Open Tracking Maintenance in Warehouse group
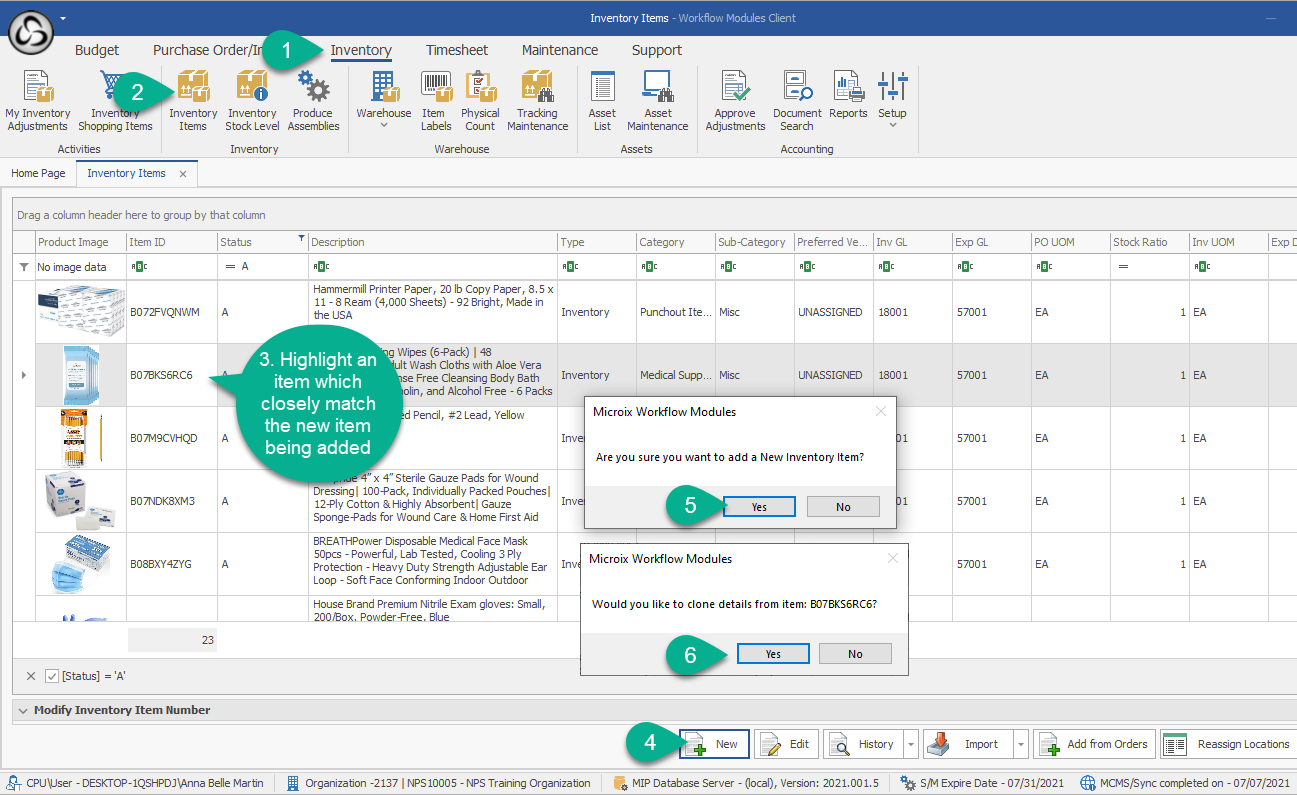1297x795 pixels. coord(537,102)
